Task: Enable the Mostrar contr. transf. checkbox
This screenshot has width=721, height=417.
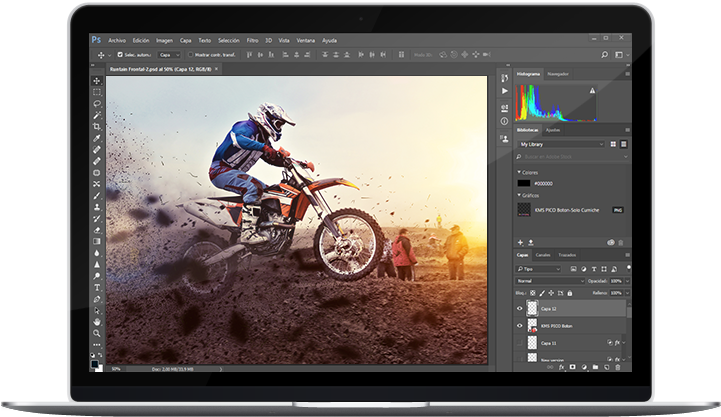Action: [x=190, y=55]
